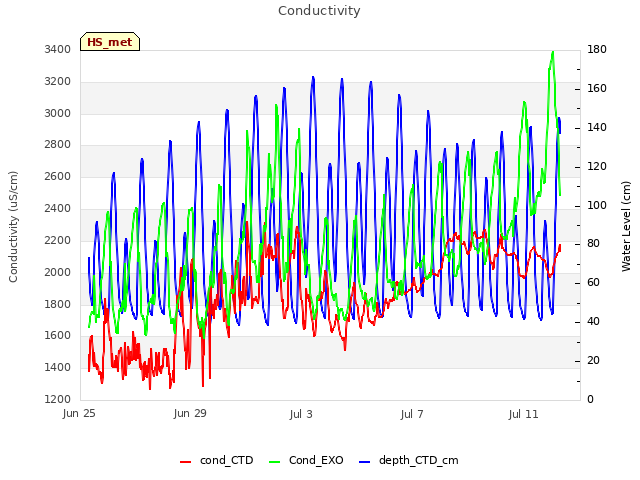Click the 20 right axis tick label

[x=593, y=360]
